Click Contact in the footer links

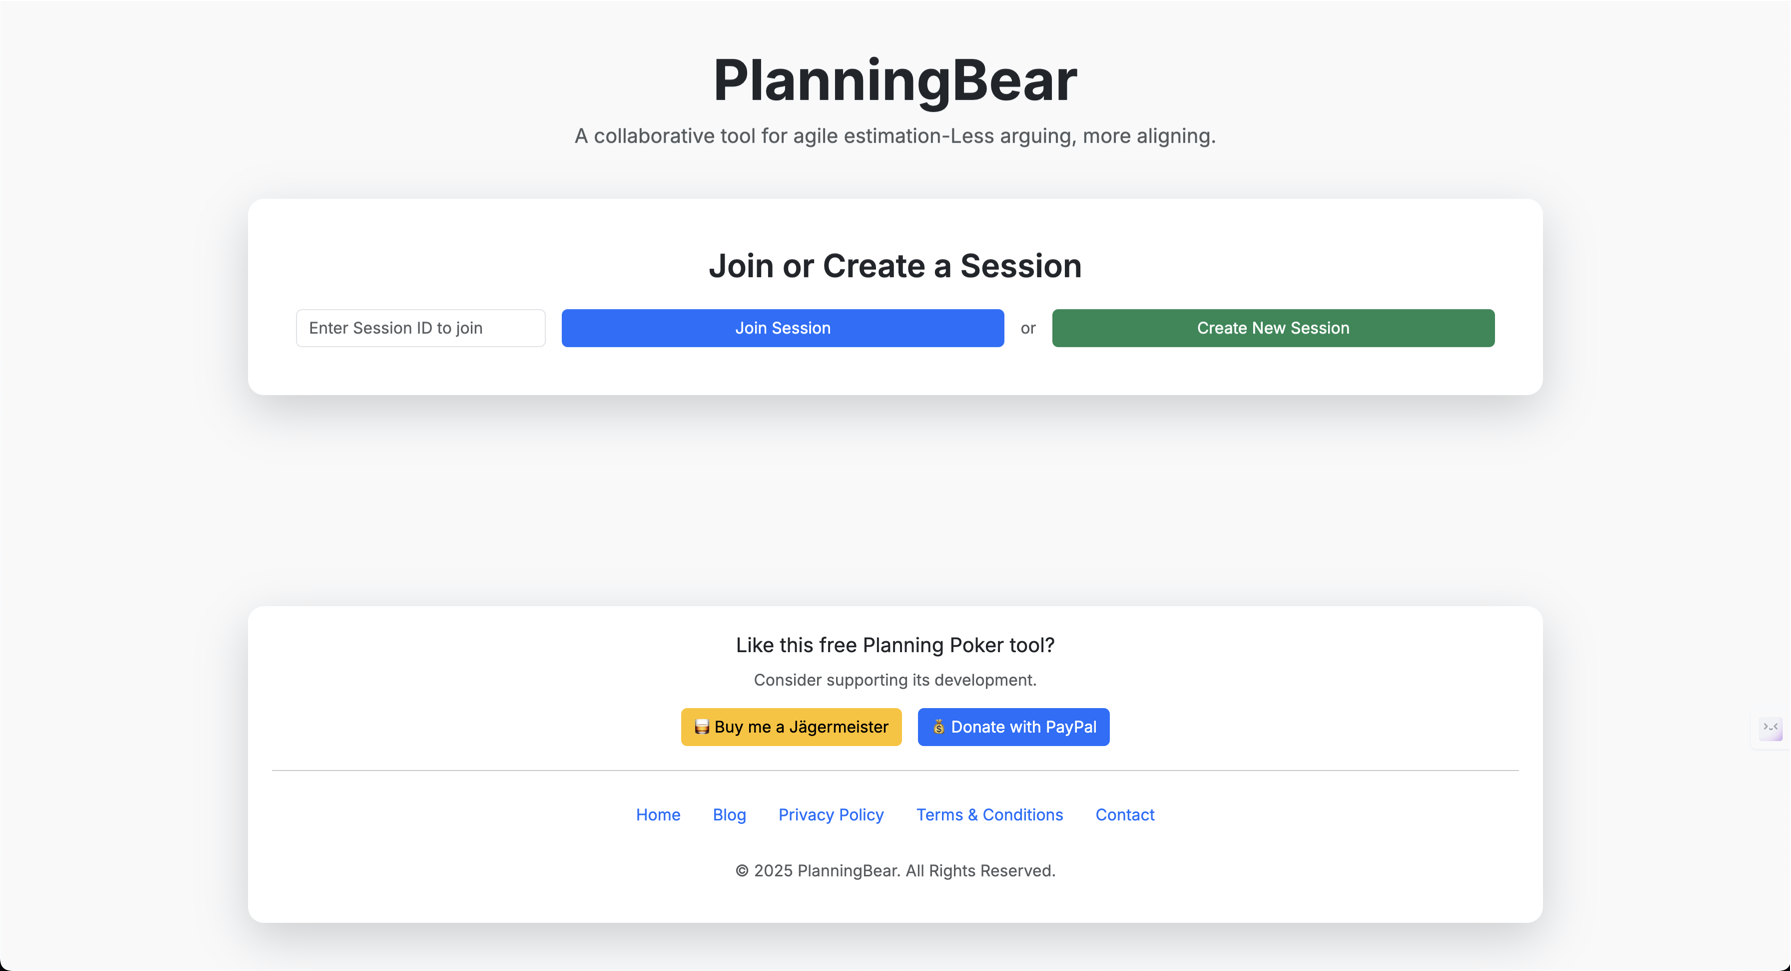point(1124,814)
